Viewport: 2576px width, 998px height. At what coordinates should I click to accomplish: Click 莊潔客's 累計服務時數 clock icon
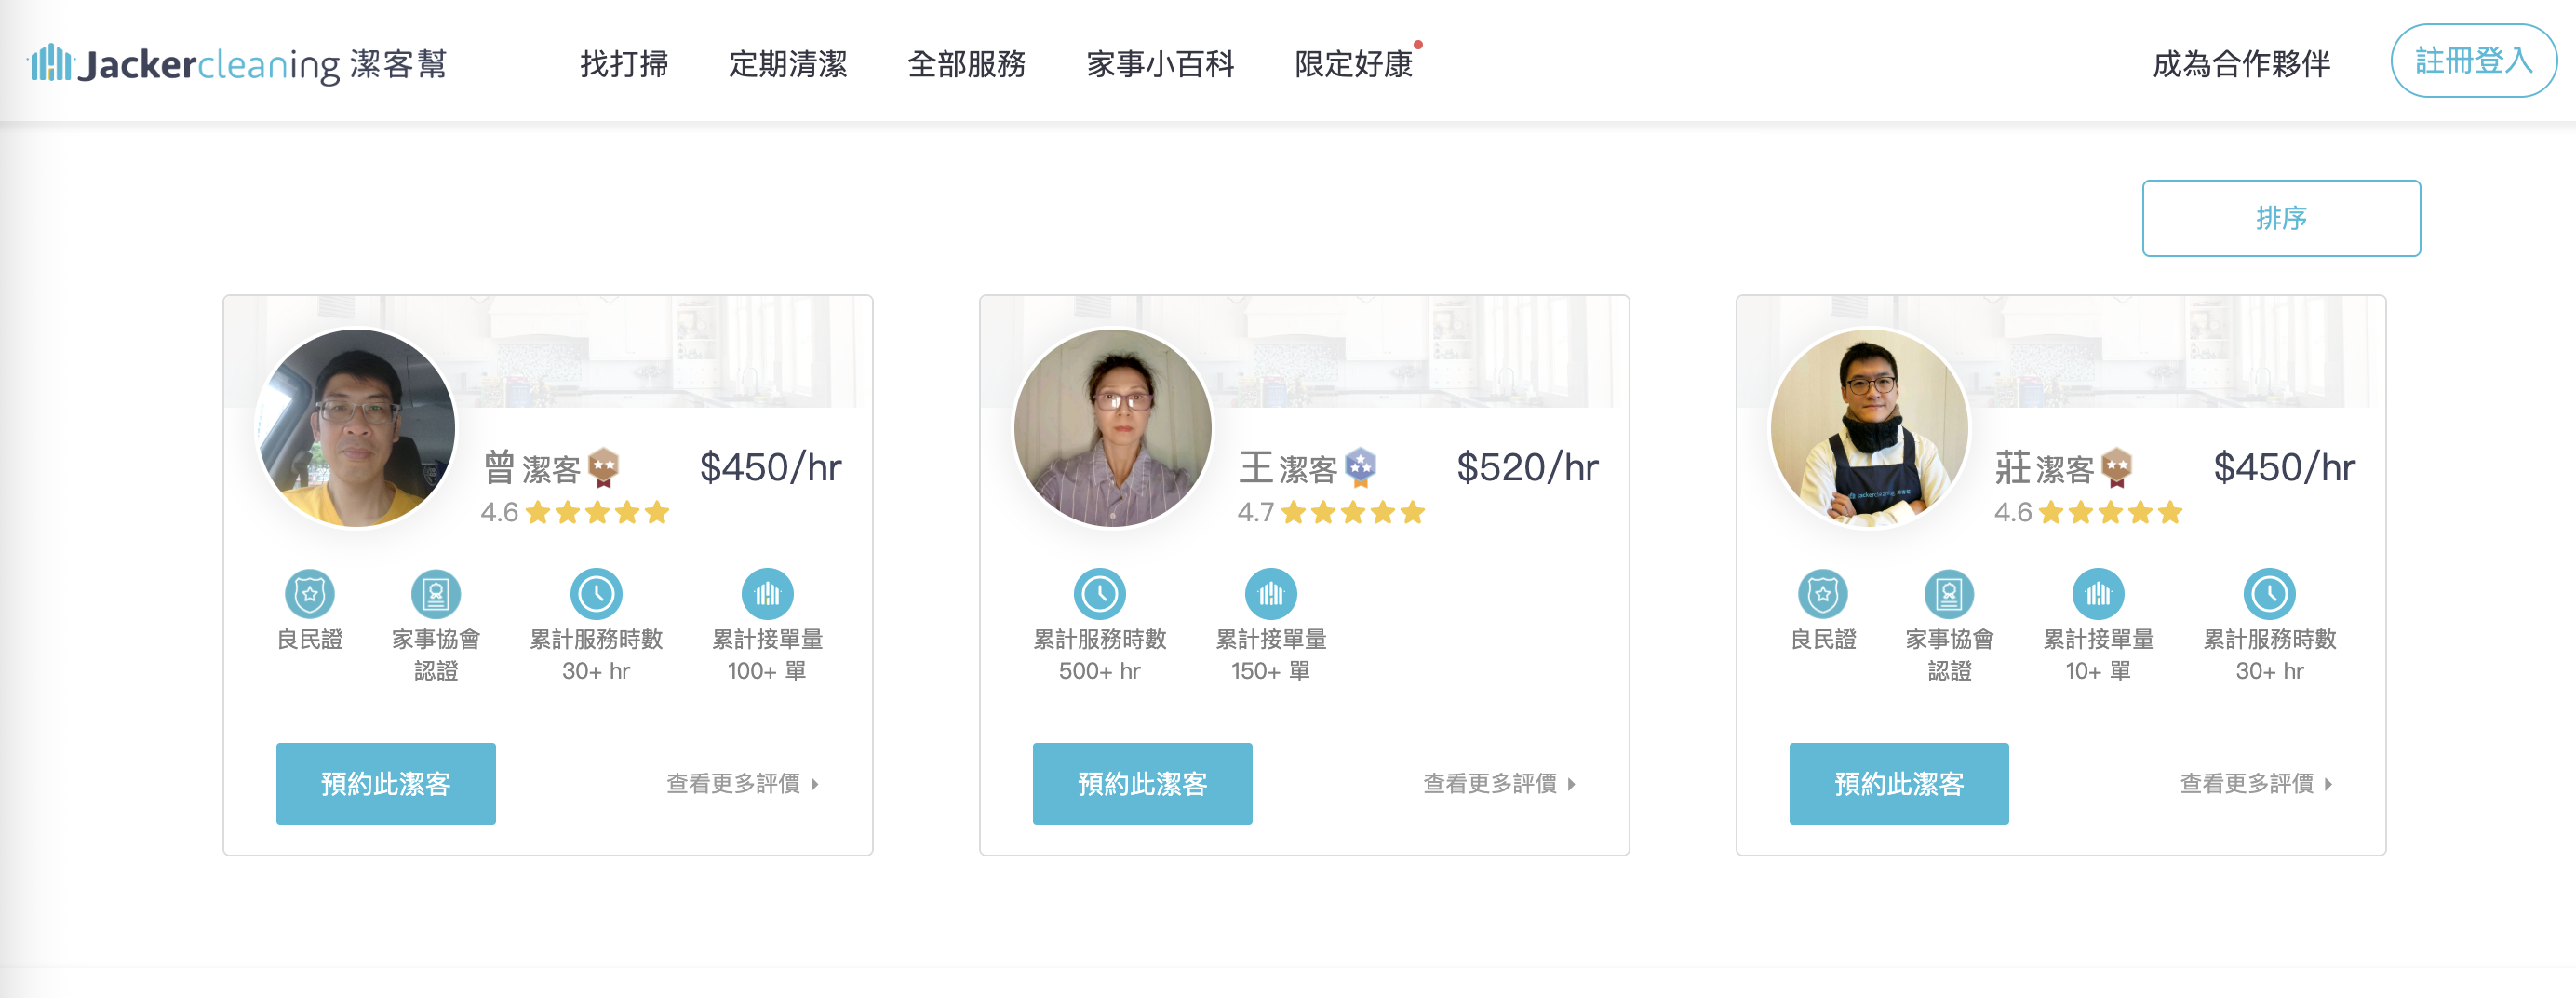(2269, 594)
